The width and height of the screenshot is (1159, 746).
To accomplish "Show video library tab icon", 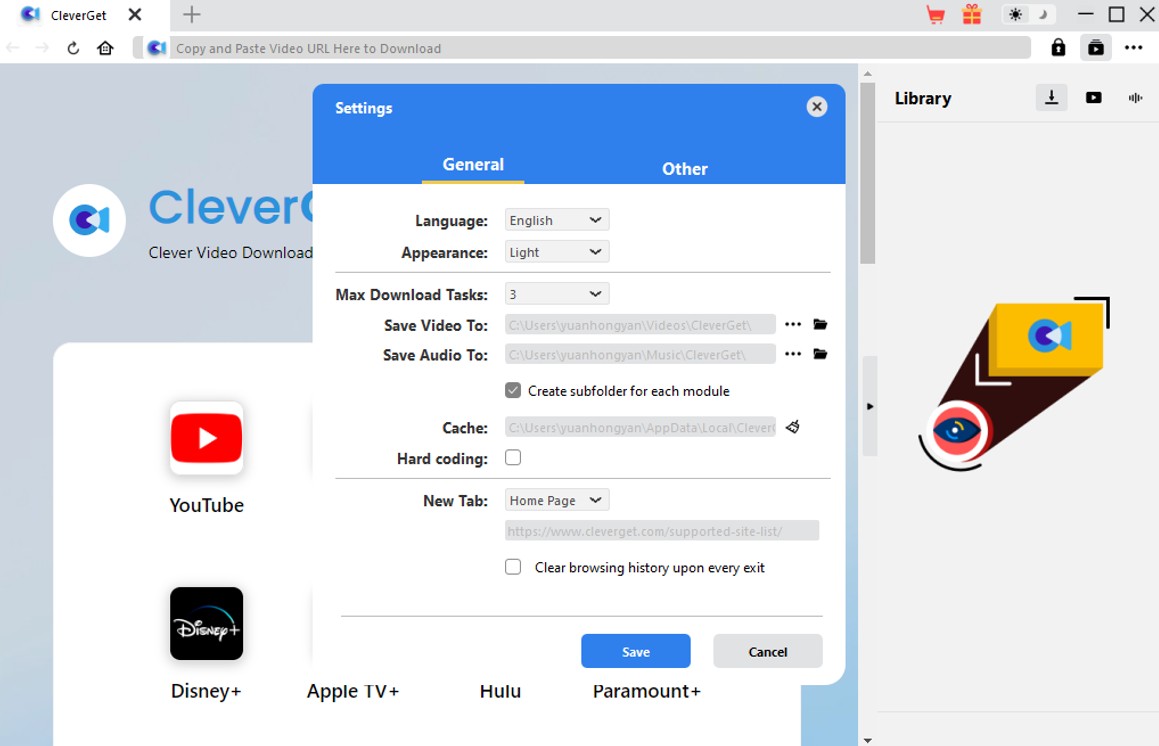I will [1093, 98].
